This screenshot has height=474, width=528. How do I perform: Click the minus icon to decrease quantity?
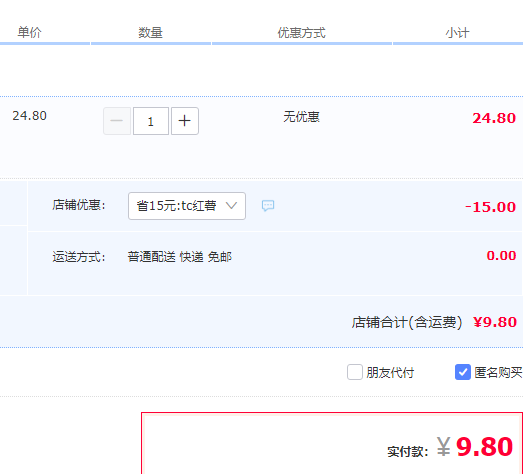click(117, 121)
